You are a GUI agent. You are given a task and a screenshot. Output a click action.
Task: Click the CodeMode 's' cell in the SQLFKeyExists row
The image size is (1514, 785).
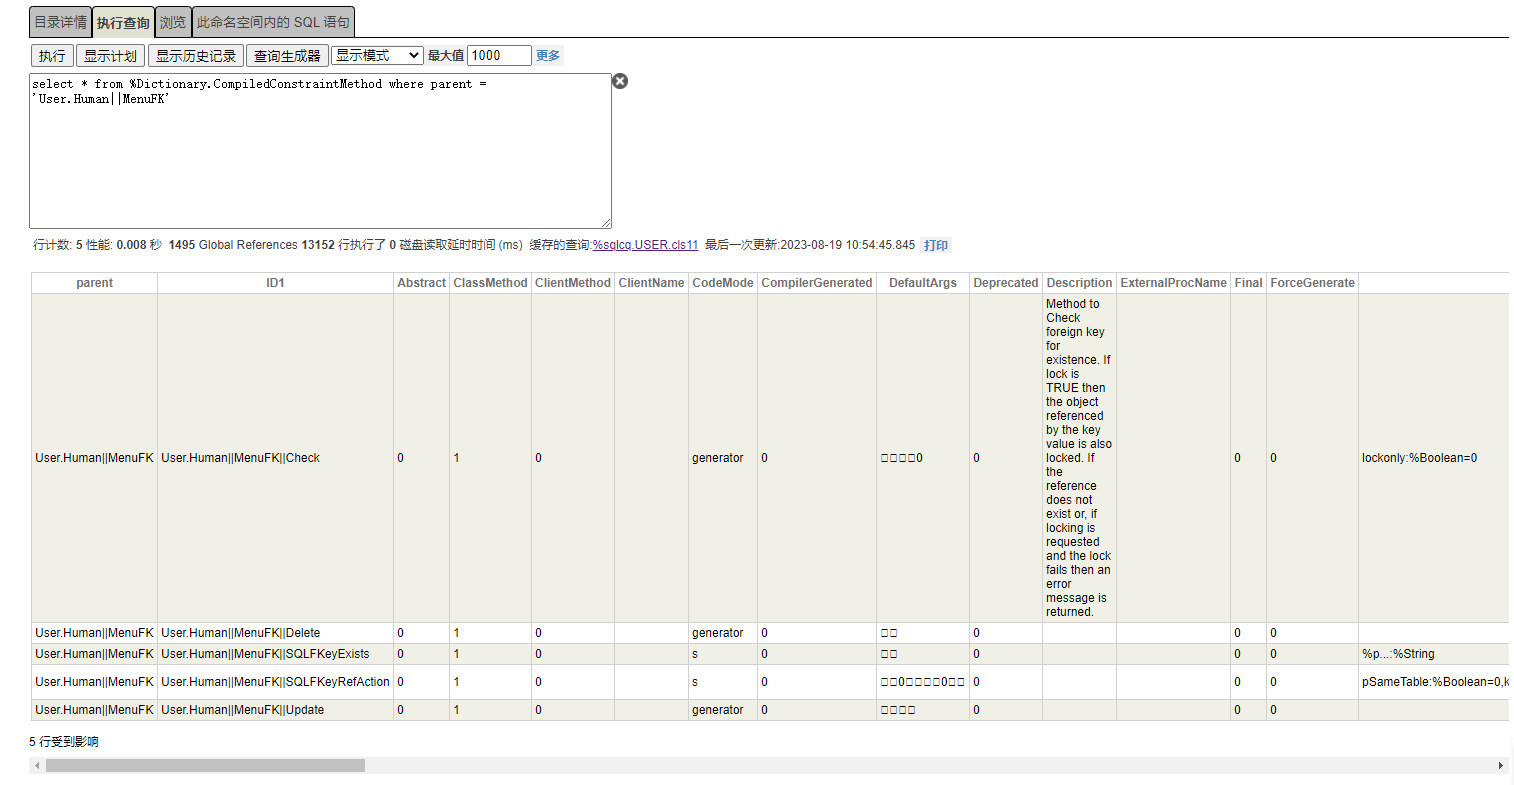(723, 654)
